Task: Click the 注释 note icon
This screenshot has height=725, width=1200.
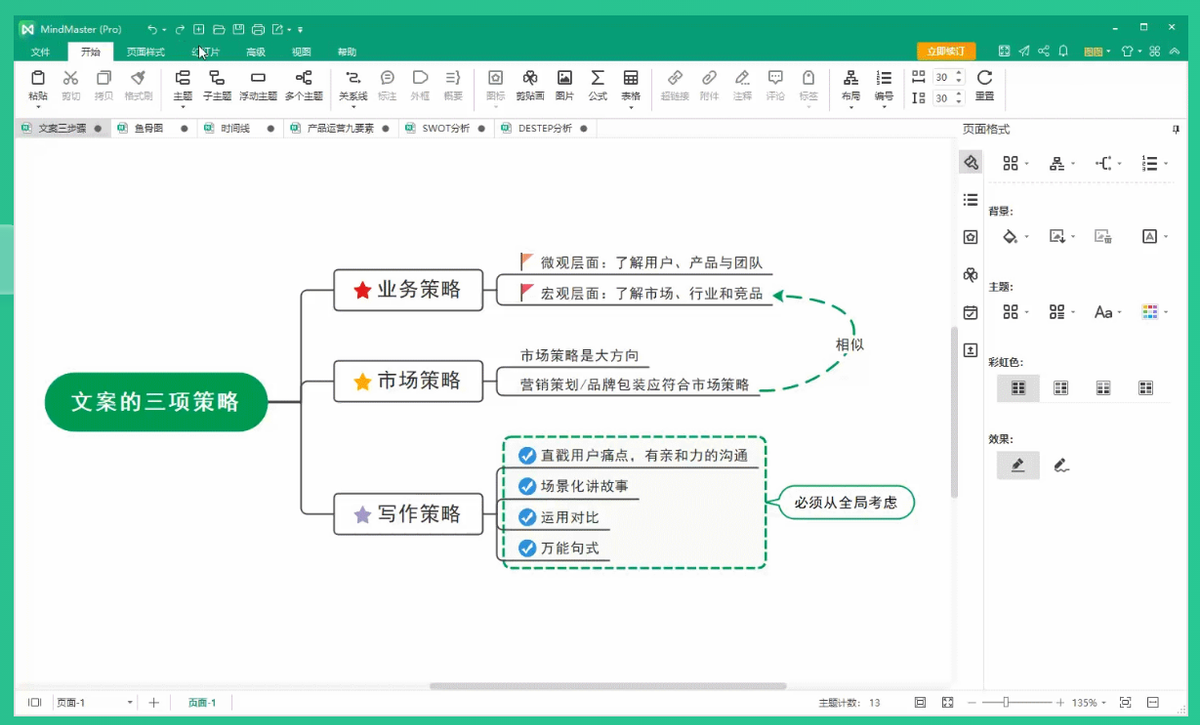Action: pyautogui.click(x=742, y=78)
